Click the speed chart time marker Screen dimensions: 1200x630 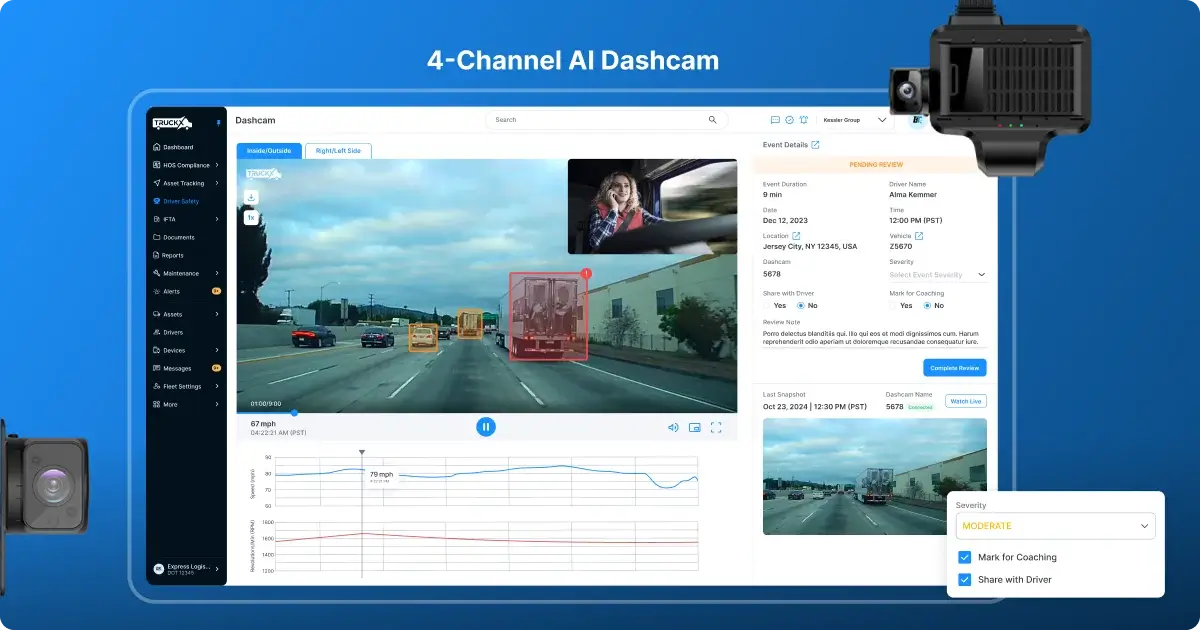(362, 453)
